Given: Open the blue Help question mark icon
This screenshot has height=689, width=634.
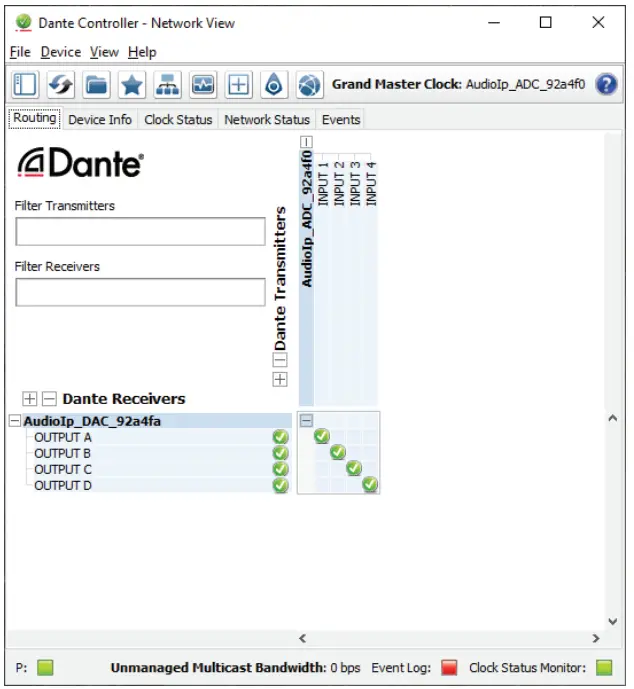Looking at the screenshot, I should (606, 84).
